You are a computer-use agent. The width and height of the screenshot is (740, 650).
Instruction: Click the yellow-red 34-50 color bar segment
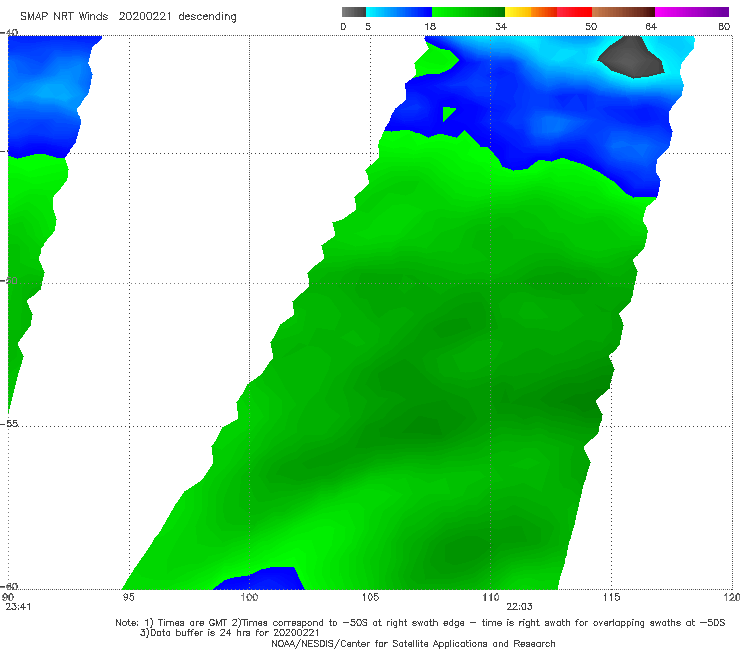548,12
